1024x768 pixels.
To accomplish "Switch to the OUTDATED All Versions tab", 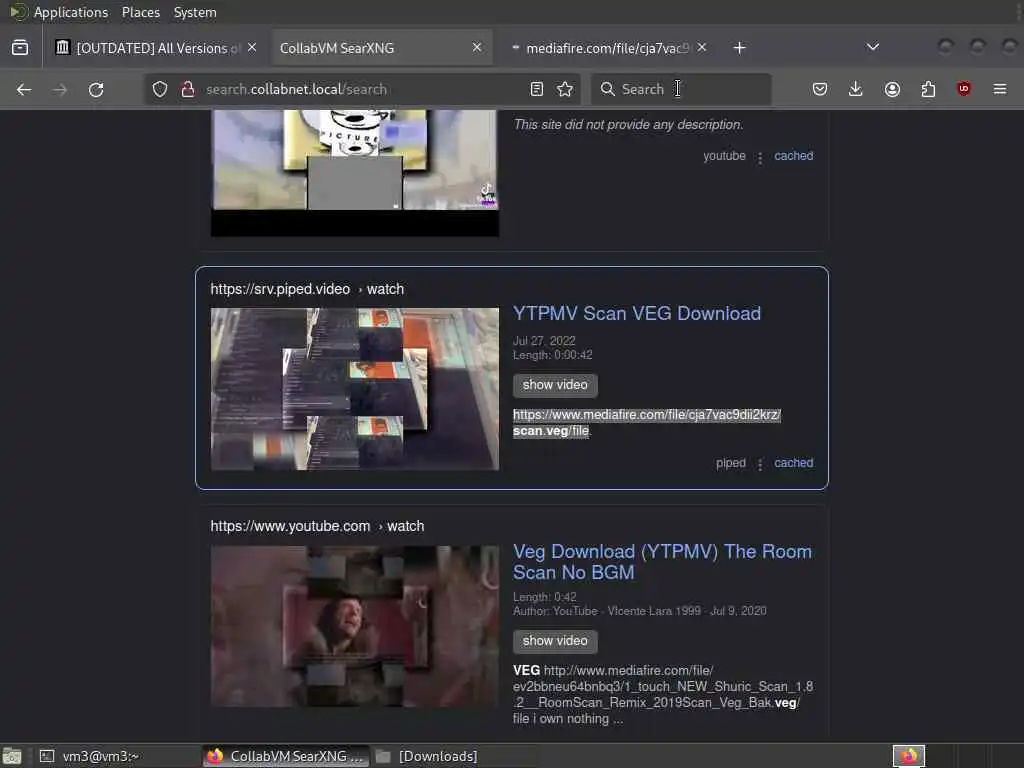I will click(155, 48).
